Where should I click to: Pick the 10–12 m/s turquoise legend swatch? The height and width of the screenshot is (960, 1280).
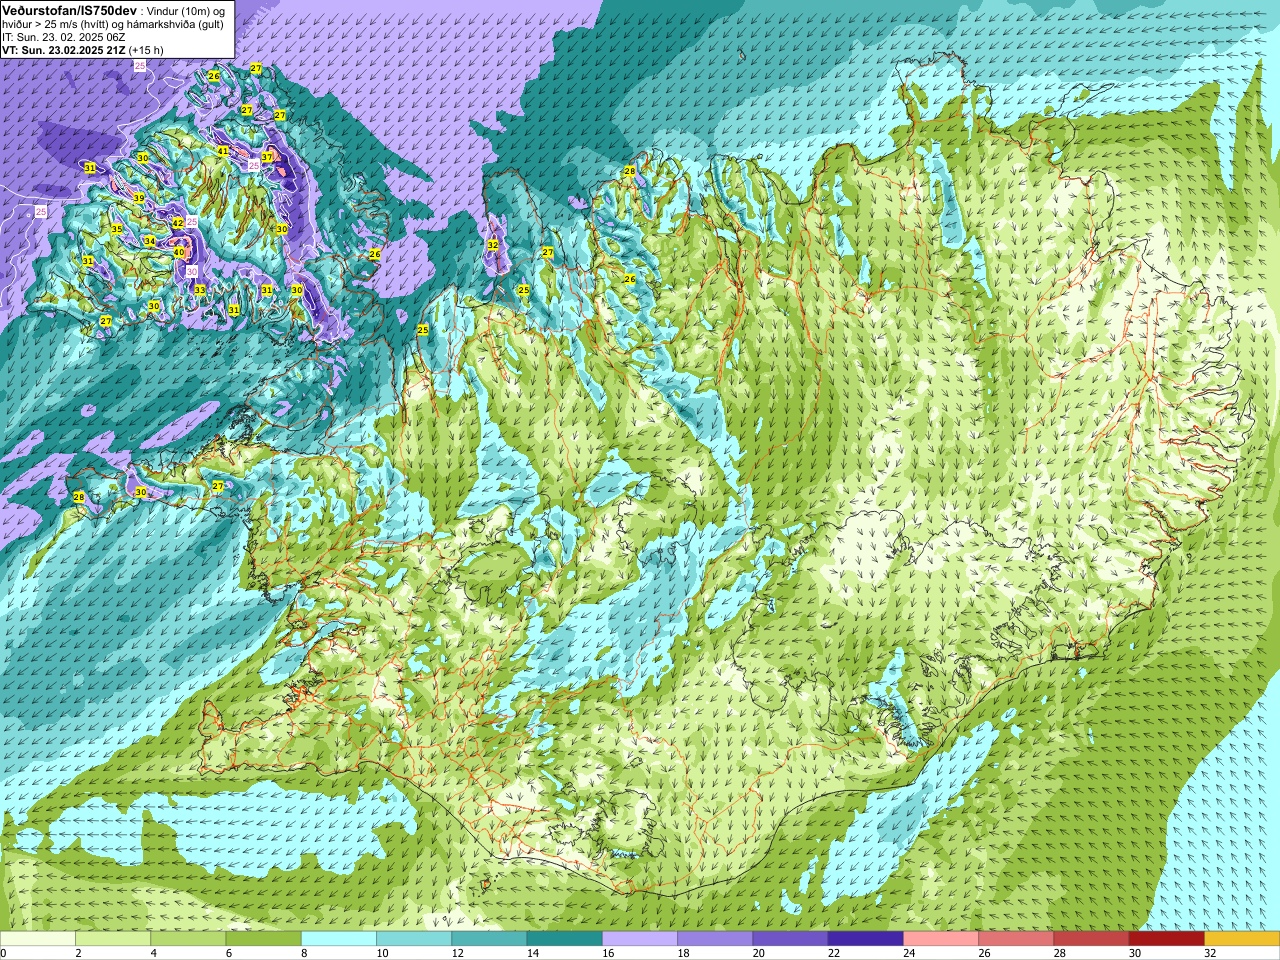point(414,939)
